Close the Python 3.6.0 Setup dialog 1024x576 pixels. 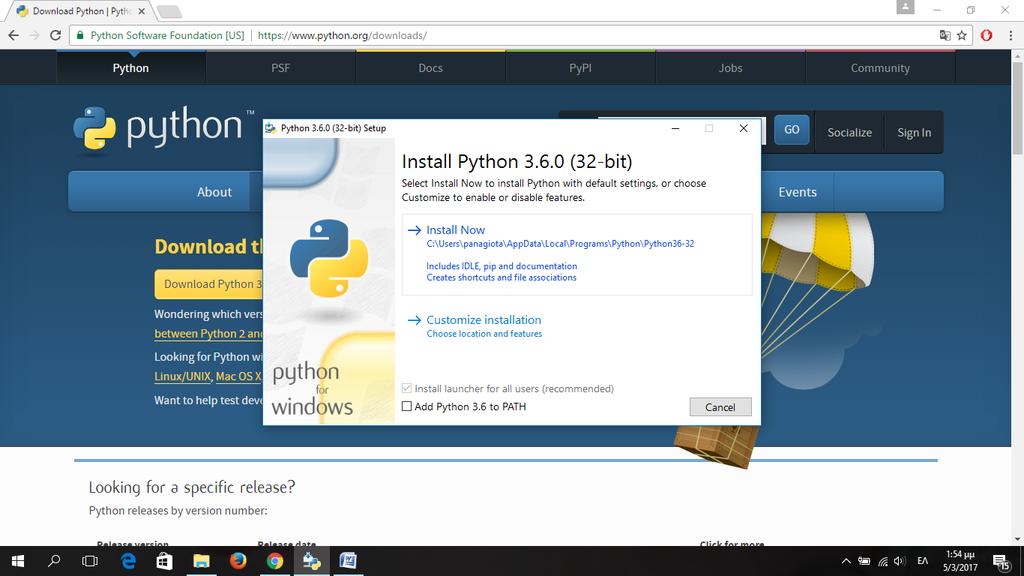(x=743, y=128)
